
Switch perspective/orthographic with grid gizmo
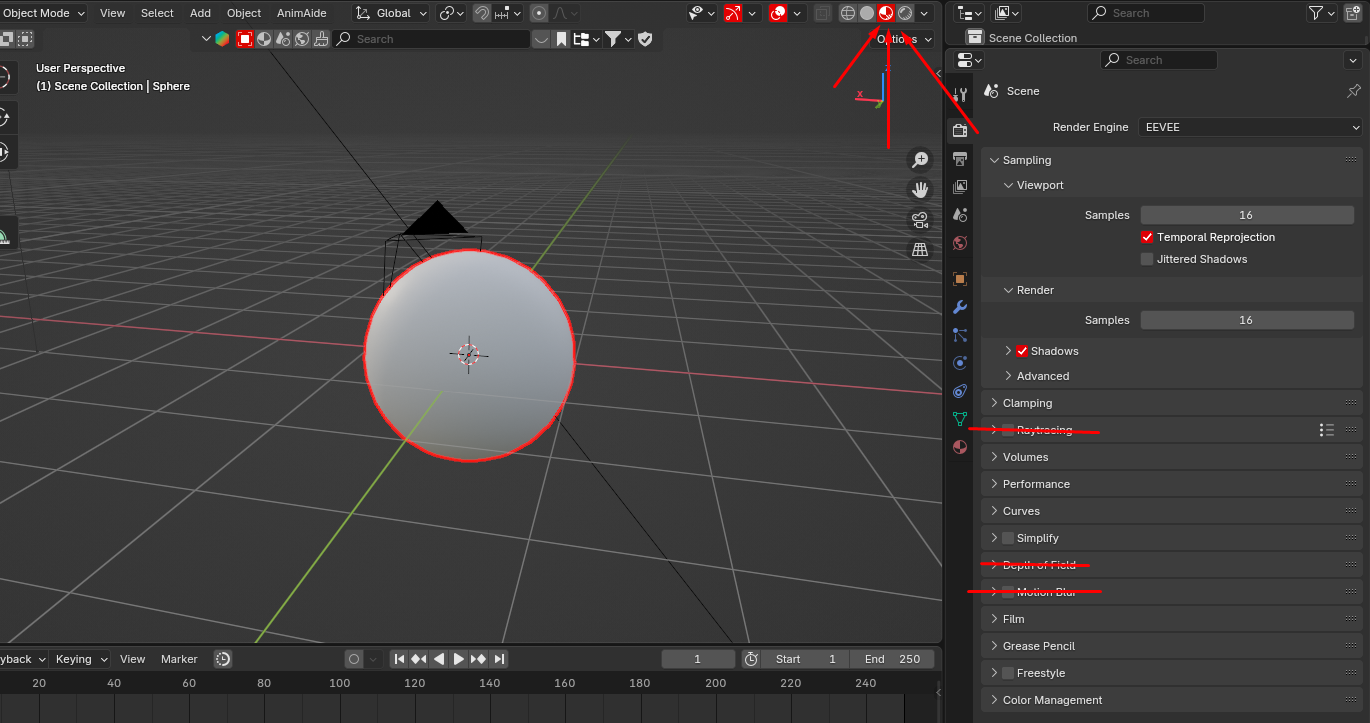919,249
